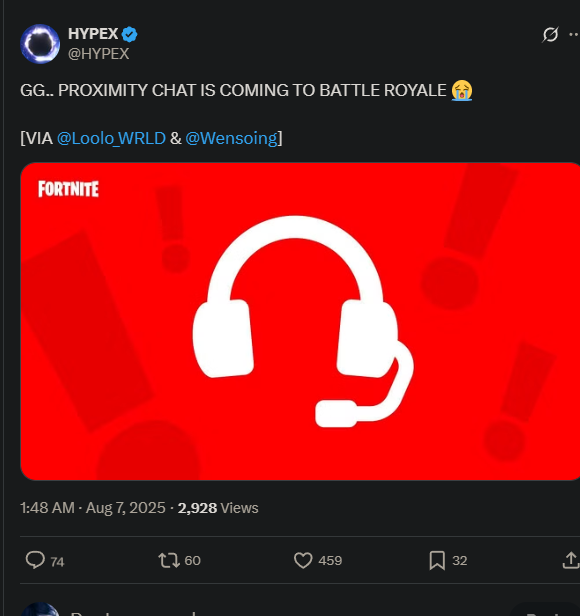Open the @Loolo_WRLD mention link
The image size is (580, 616).
pyautogui.click(x=111, y=138)
